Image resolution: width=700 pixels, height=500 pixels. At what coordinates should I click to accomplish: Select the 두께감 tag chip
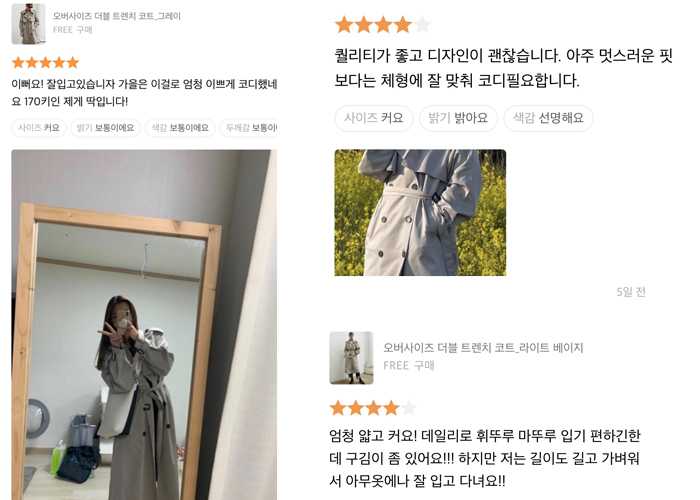pos(249,128)
